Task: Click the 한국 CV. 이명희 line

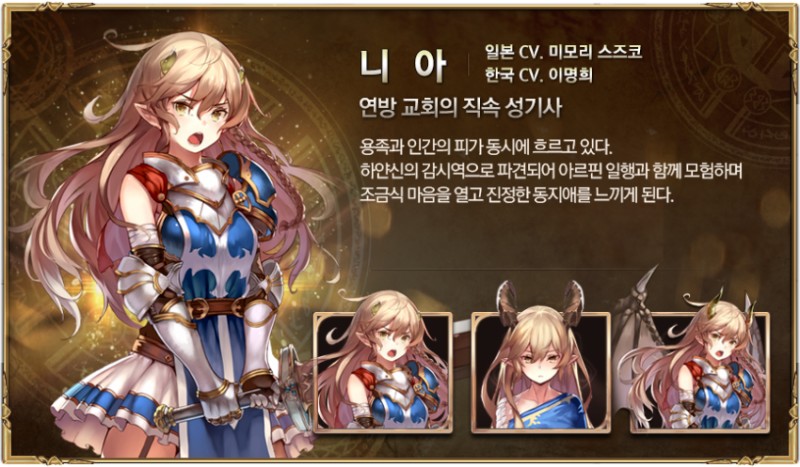Action: click(x=539, y=75)
